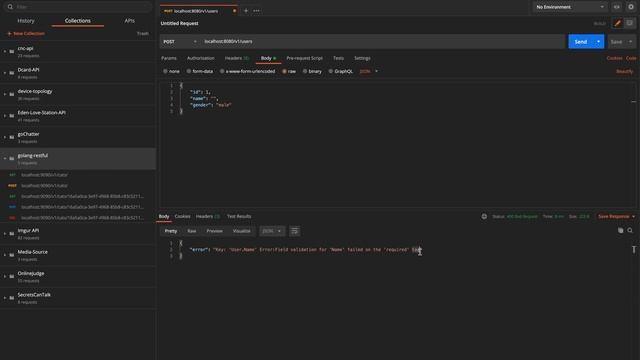Select the raw body type radio
The image size is (640, 360).
284,71
